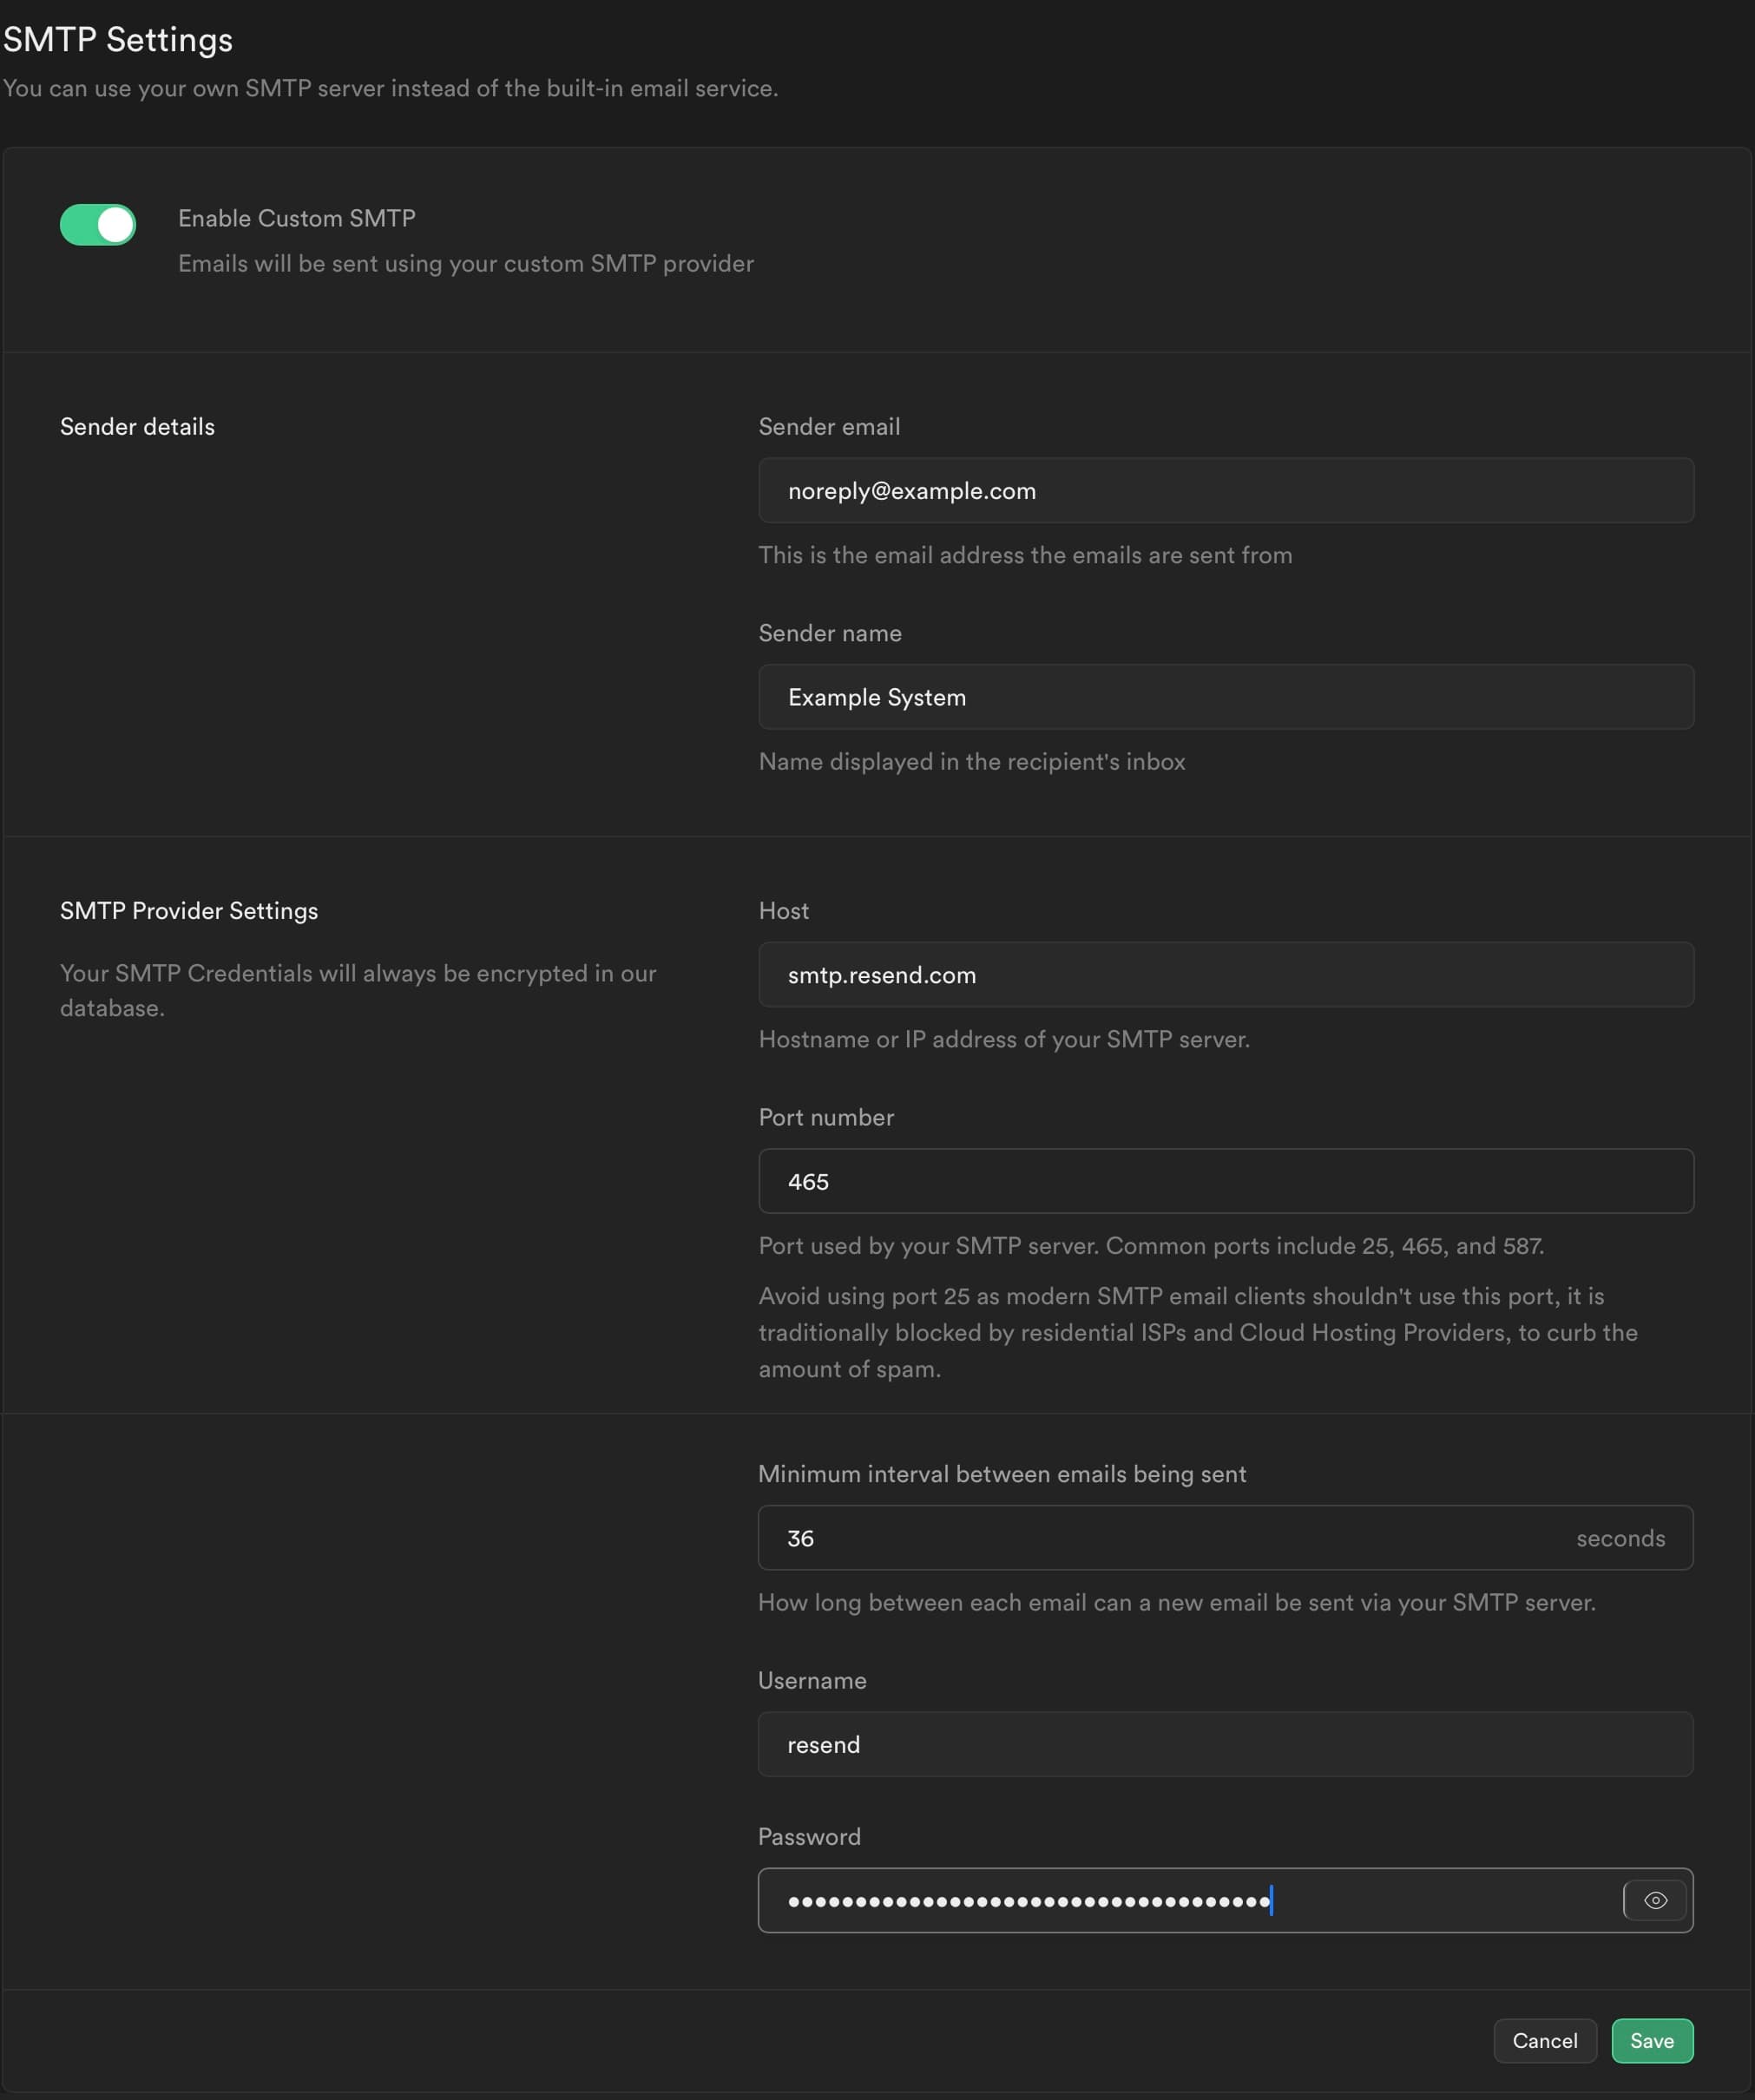Focus the Sender email field with noreply@example.com
The image size is (1755, 2100).
point(1225,490)
